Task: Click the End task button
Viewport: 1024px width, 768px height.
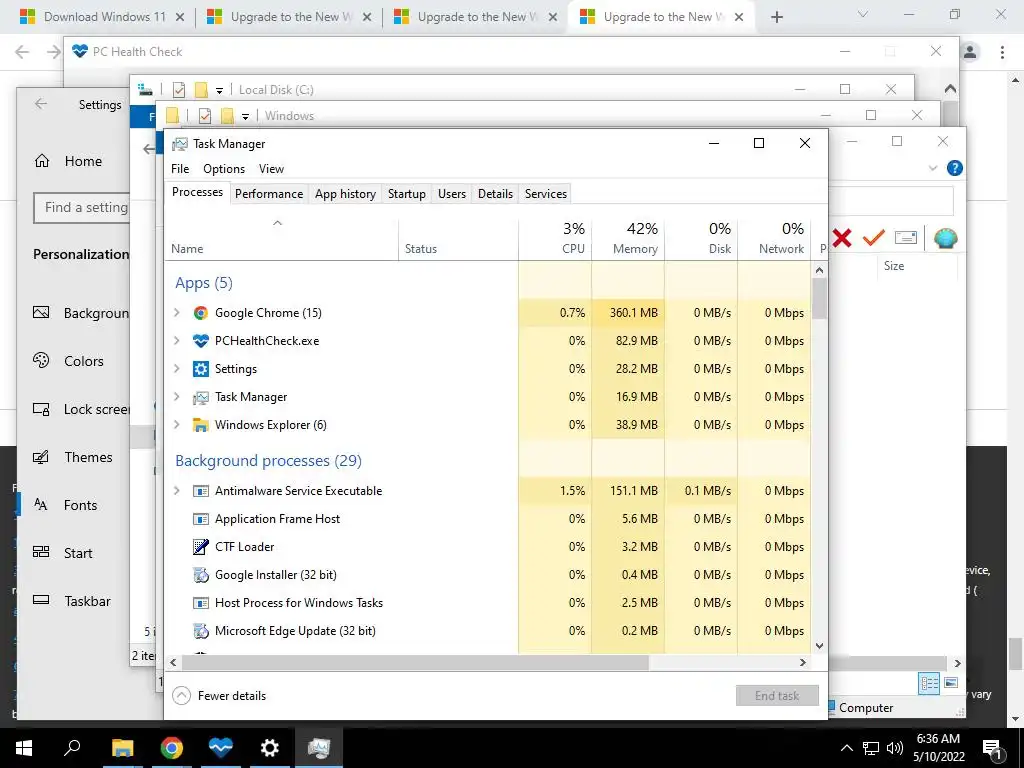Action: pyautogui.click(x=777, y=696)
